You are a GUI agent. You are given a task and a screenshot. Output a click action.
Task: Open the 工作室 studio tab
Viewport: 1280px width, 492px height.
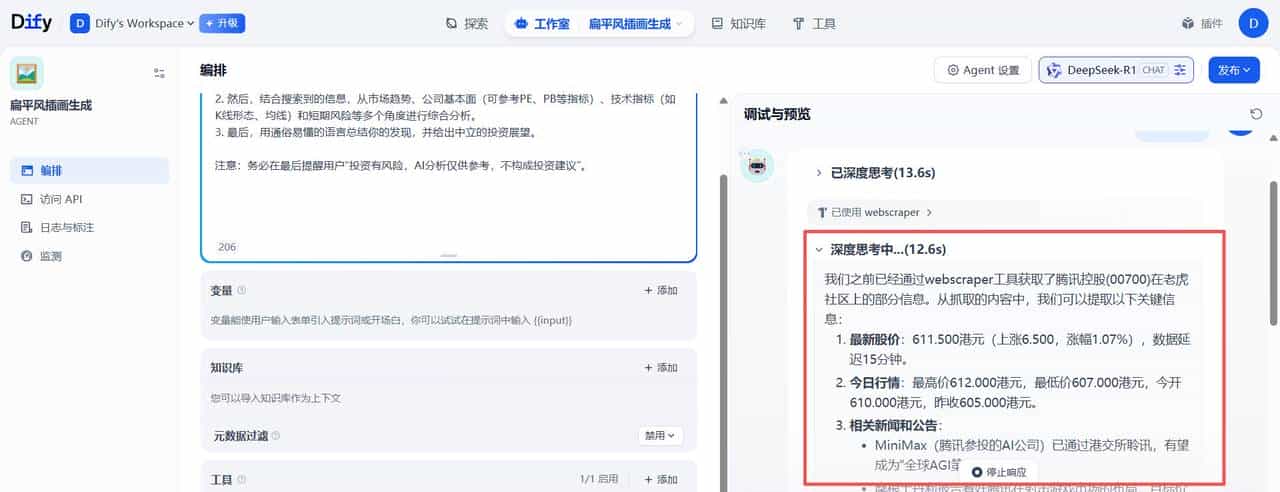[541, 23]
